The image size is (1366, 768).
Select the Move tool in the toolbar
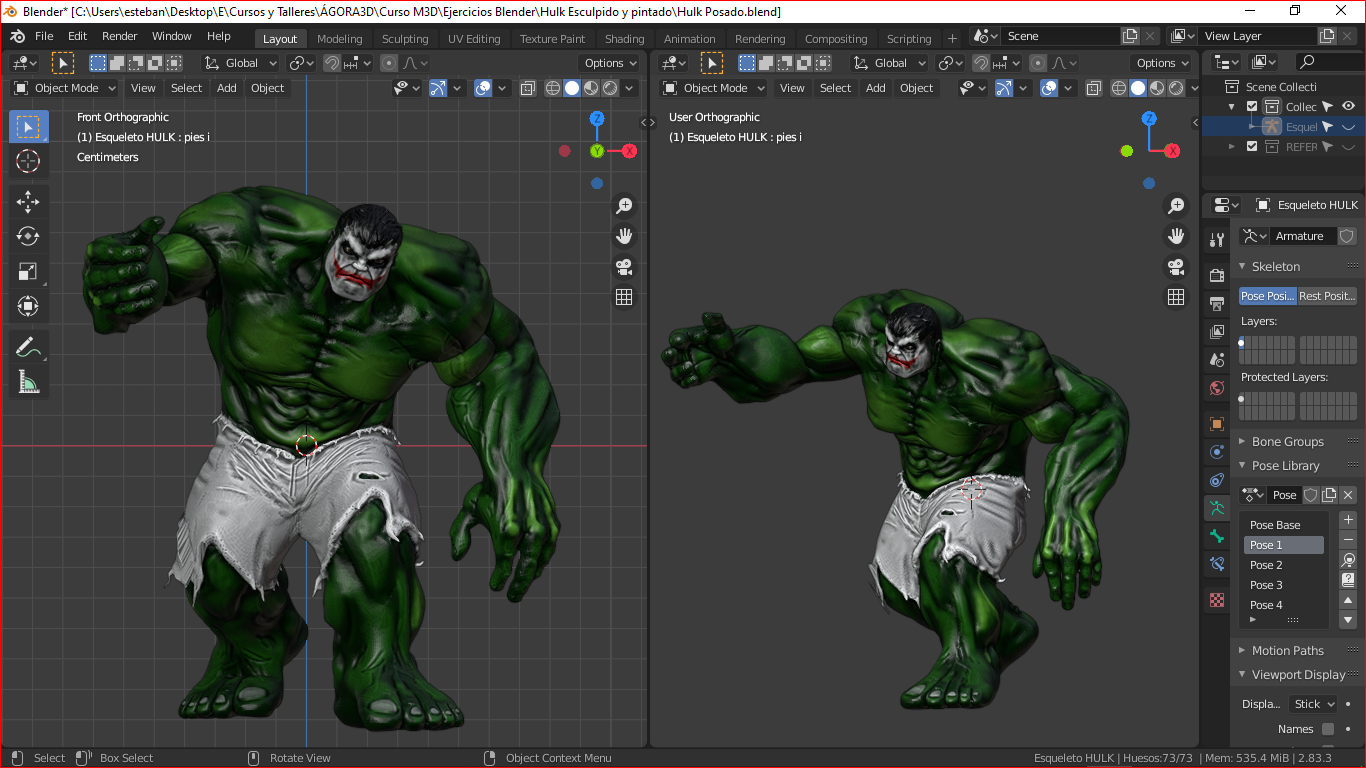click(x=28, y=201)
